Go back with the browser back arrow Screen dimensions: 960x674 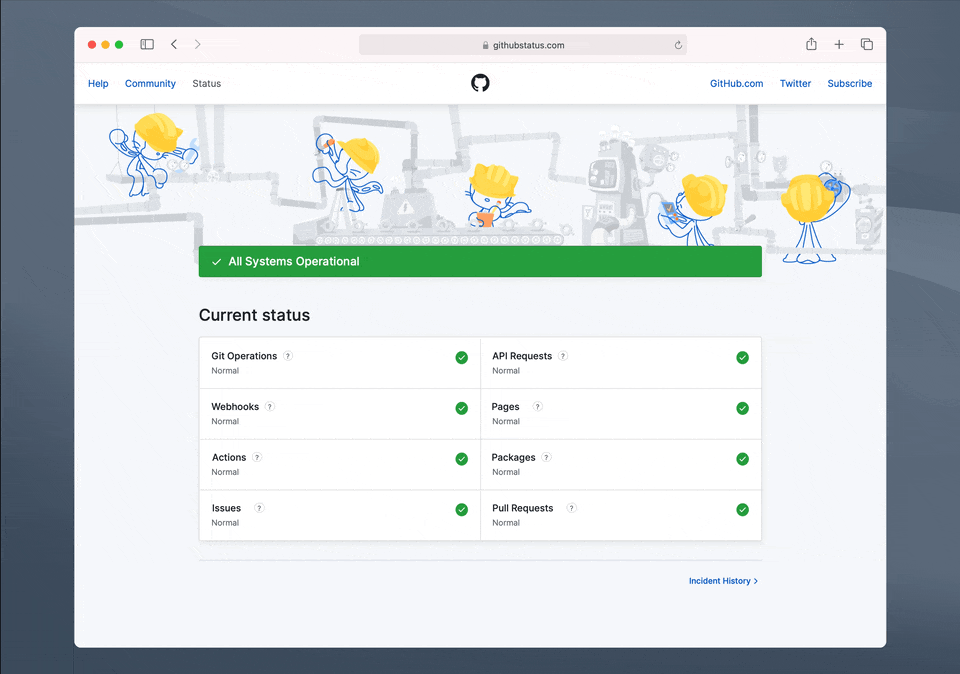click(174, 44)
